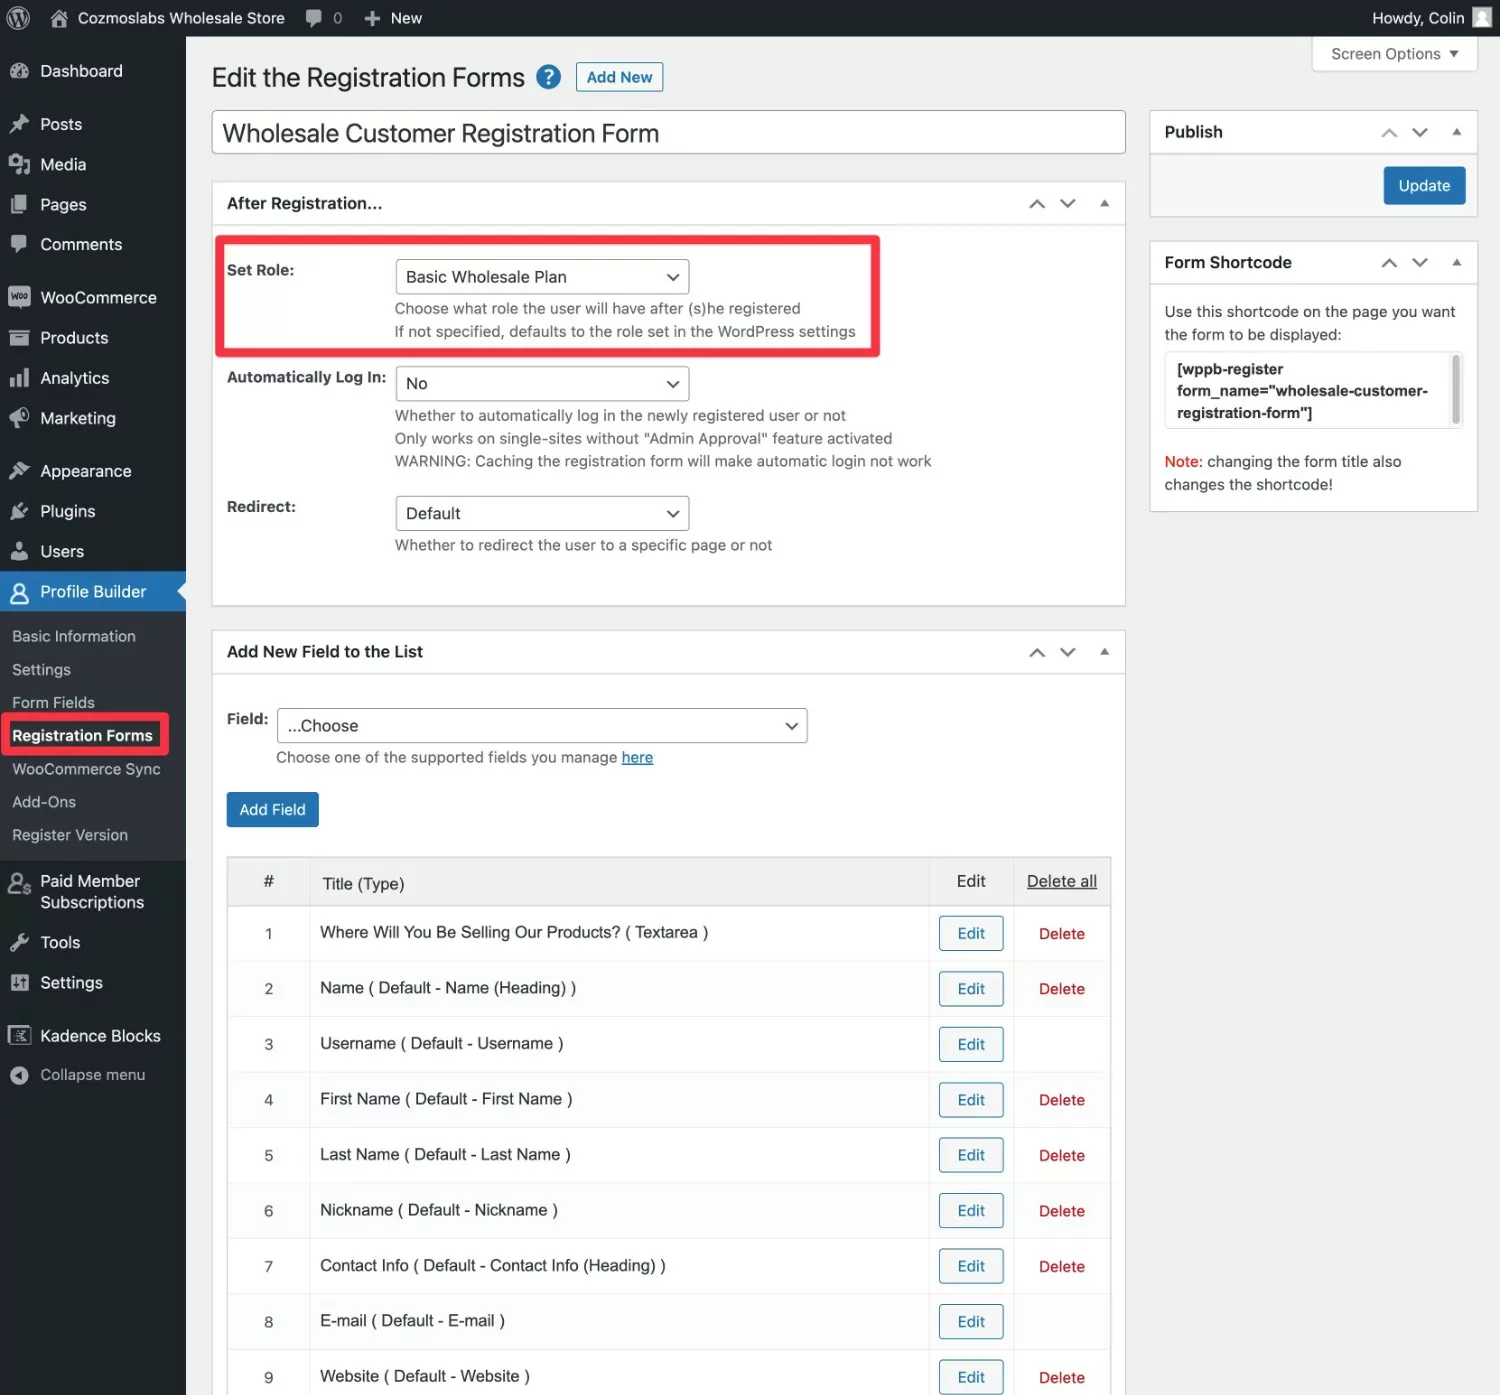Click the Marketing megaphone icon

pyautogui.click(x=19, y=418)
